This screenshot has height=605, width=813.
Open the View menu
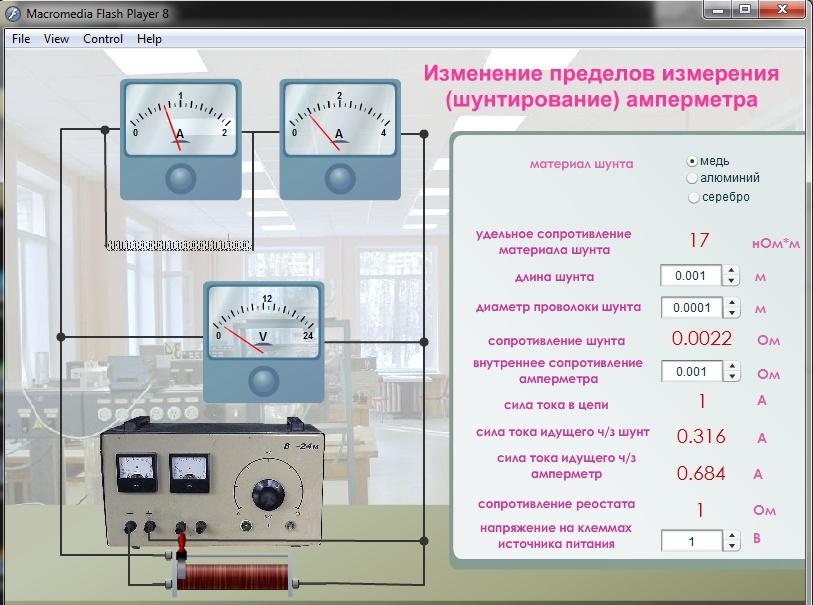(56, 39)
